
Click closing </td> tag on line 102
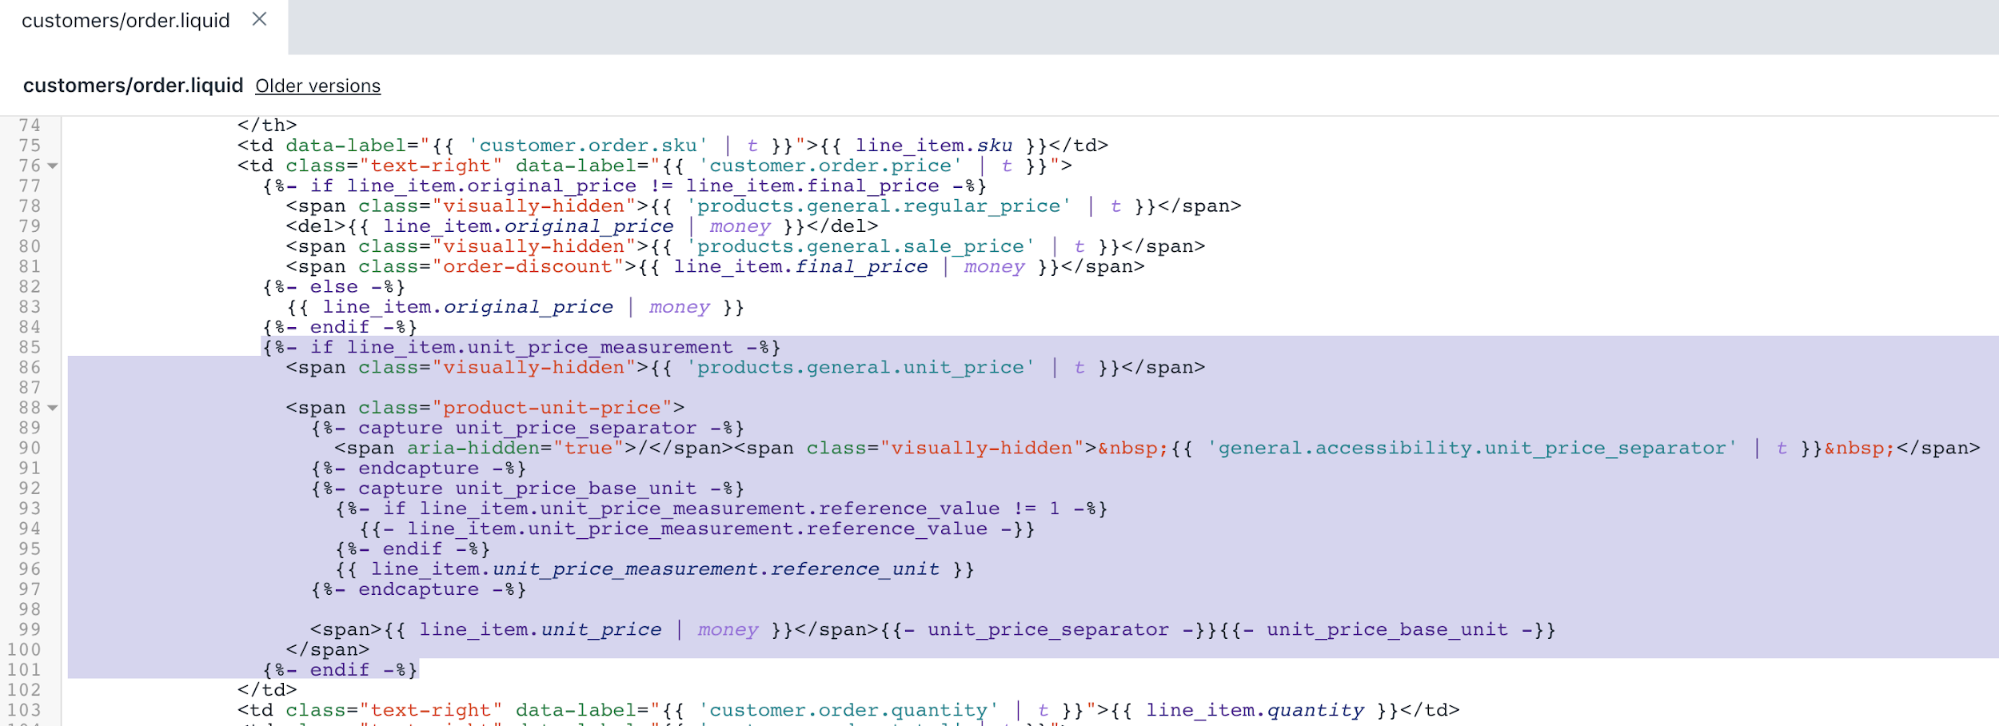pos(267,690)
